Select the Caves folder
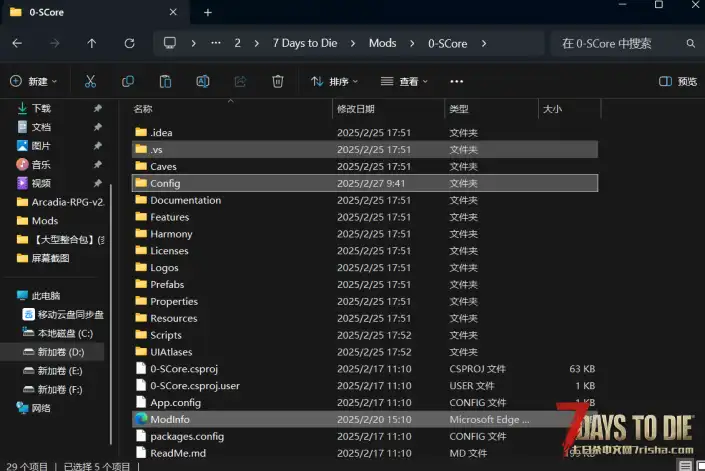705x471 pixels. pyautogui.click(x=365, y=166)
